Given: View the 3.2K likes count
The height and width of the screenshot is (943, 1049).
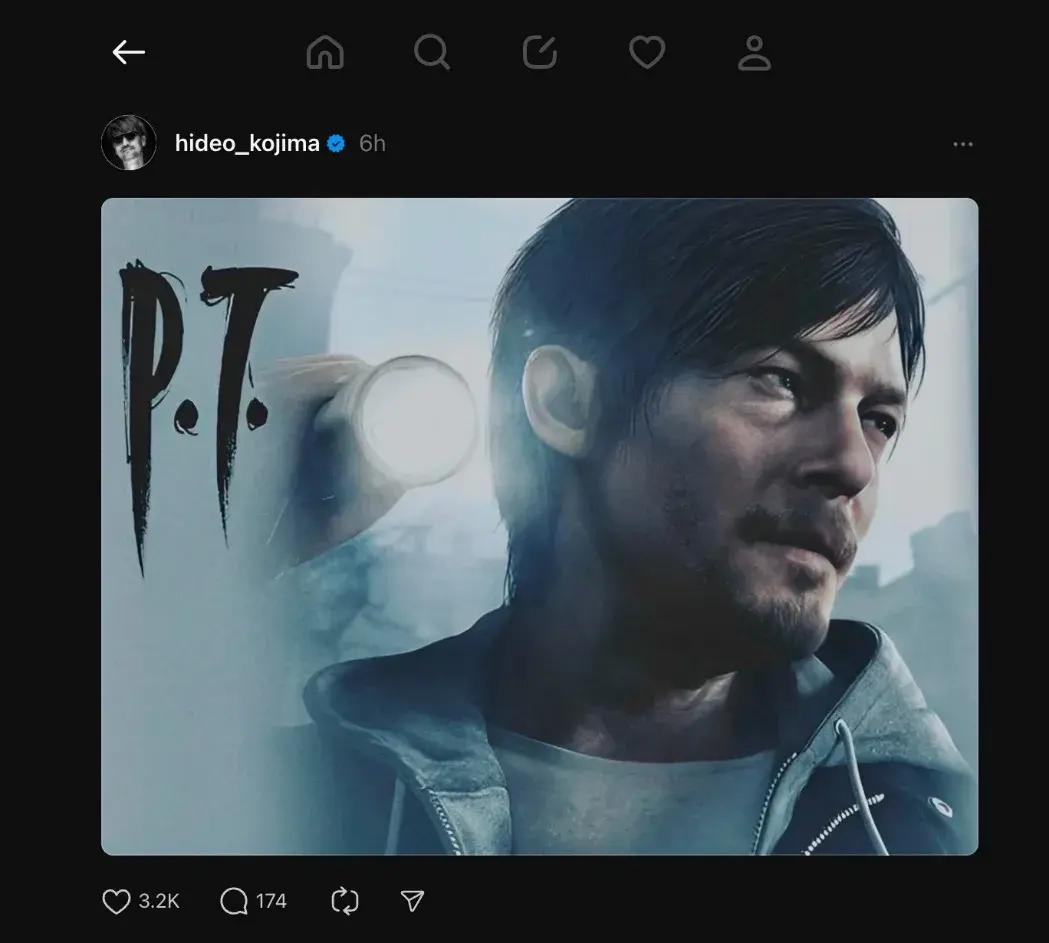Looking at the screenshot, I should pos(159,902).
